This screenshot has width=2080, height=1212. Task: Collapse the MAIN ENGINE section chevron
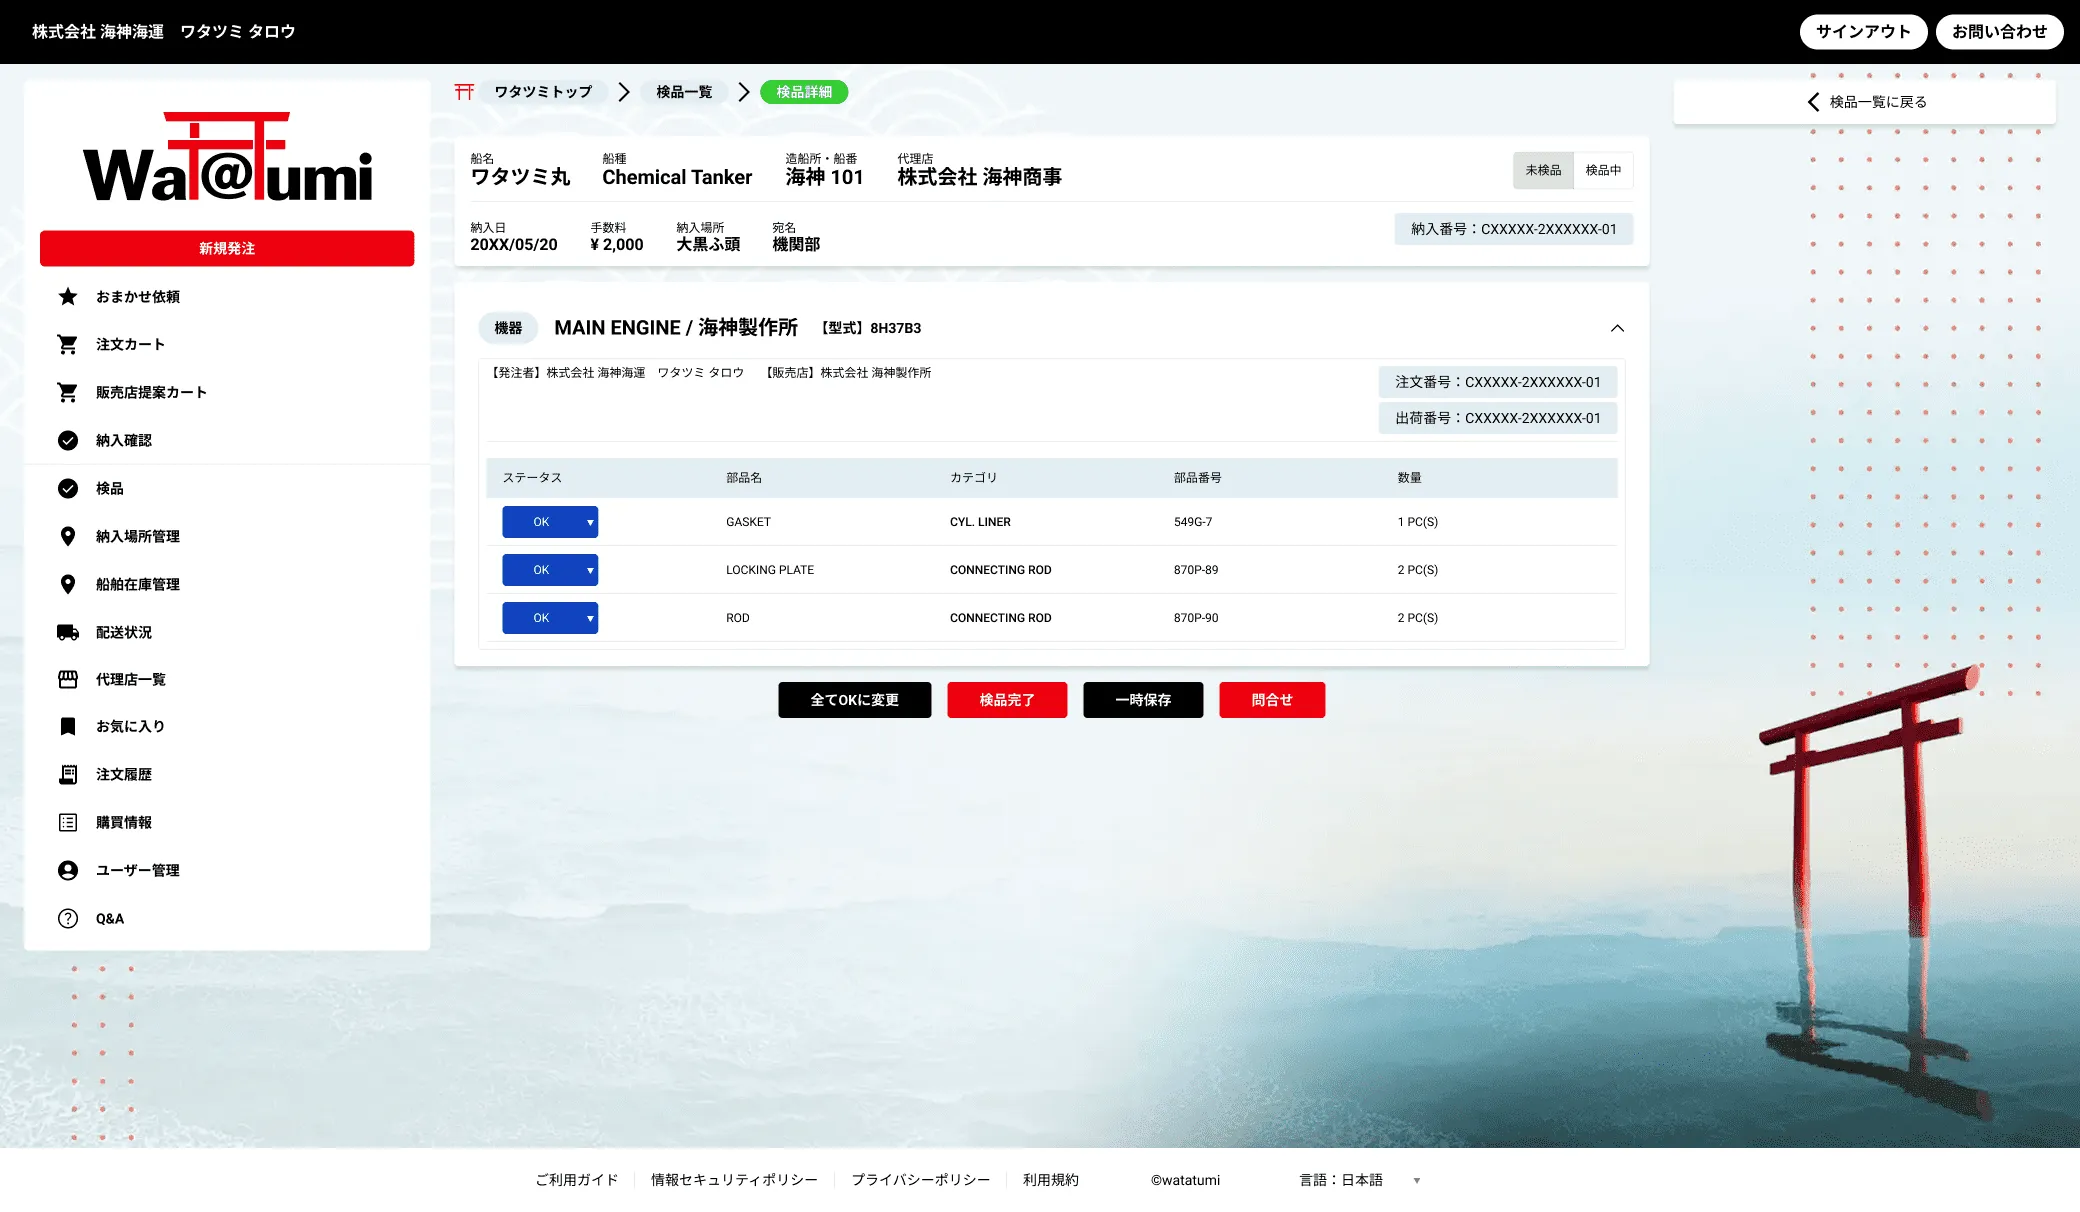[1617, 328]
